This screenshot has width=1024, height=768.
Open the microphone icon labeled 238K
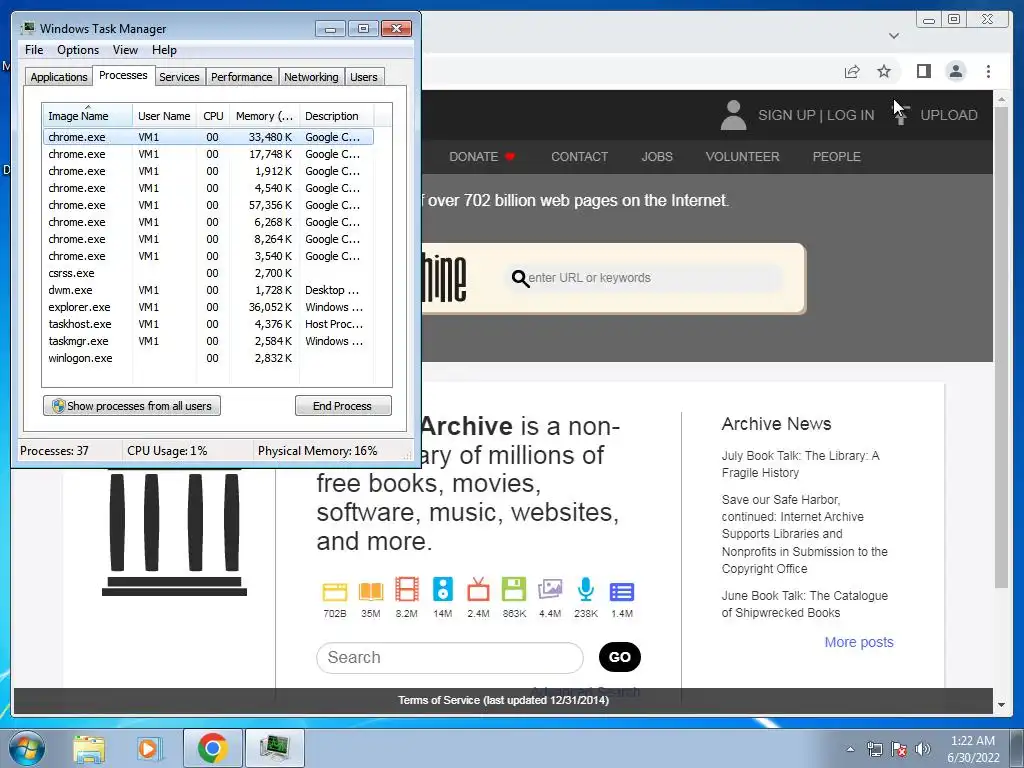pyautogui.click(x=586, y=590)
